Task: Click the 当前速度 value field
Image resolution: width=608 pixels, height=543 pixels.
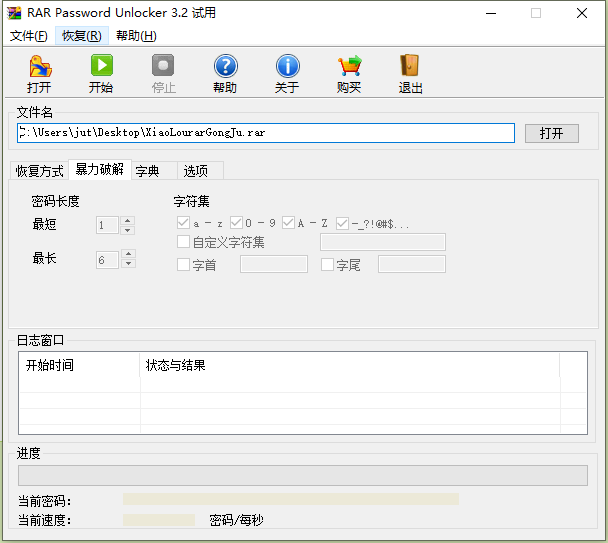Action: coord(159,520)
